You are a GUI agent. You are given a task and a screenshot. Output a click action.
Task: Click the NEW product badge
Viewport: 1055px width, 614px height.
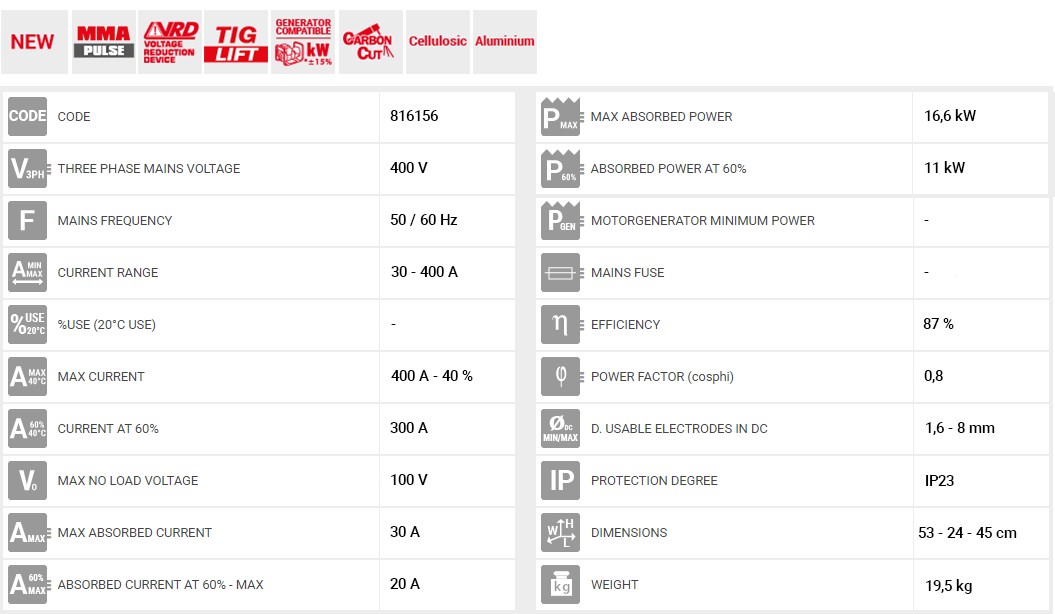pyautogui.click(x=34, y=42)
